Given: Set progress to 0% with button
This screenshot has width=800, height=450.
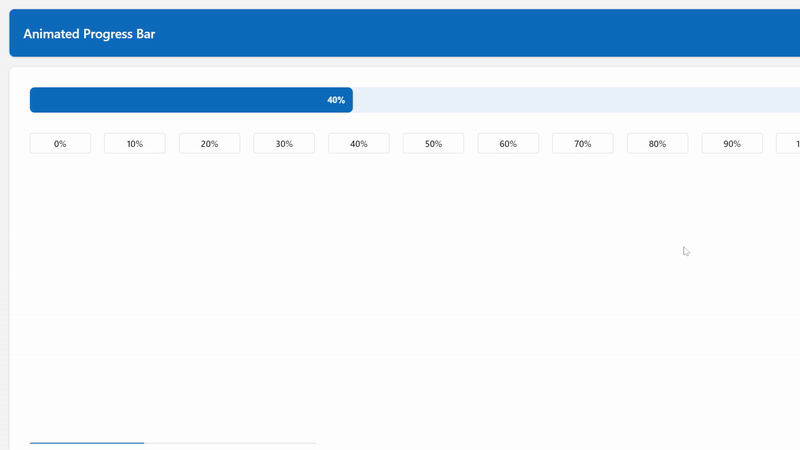Looking at the screenshot, I should [x=60, y=143].
